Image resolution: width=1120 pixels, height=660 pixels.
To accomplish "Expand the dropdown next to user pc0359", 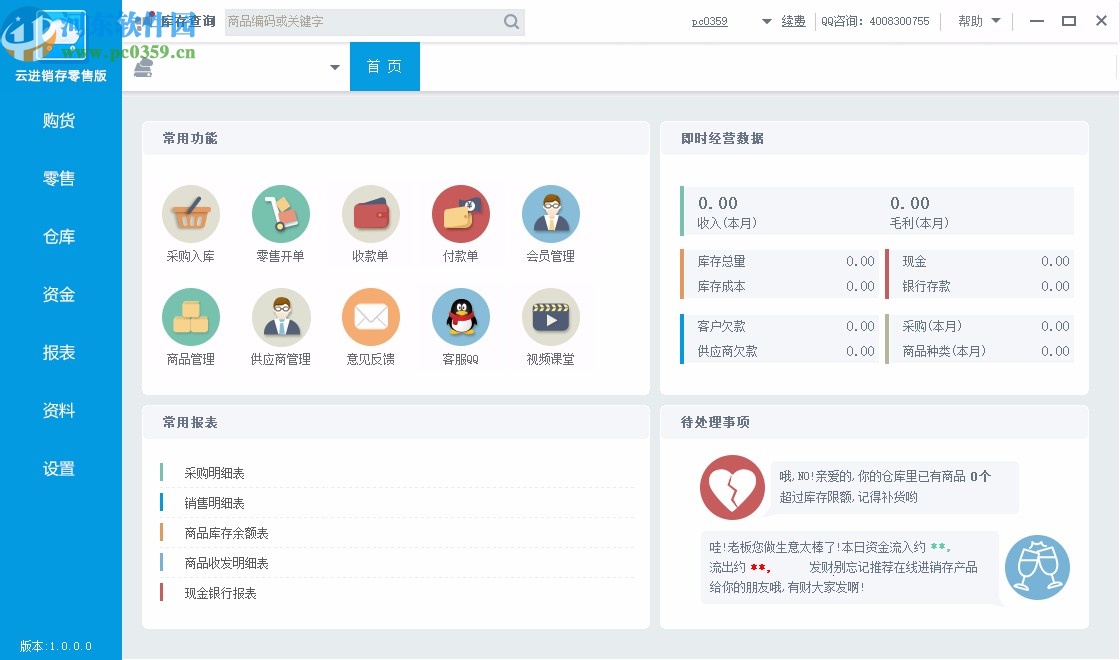I will [766, 20].
